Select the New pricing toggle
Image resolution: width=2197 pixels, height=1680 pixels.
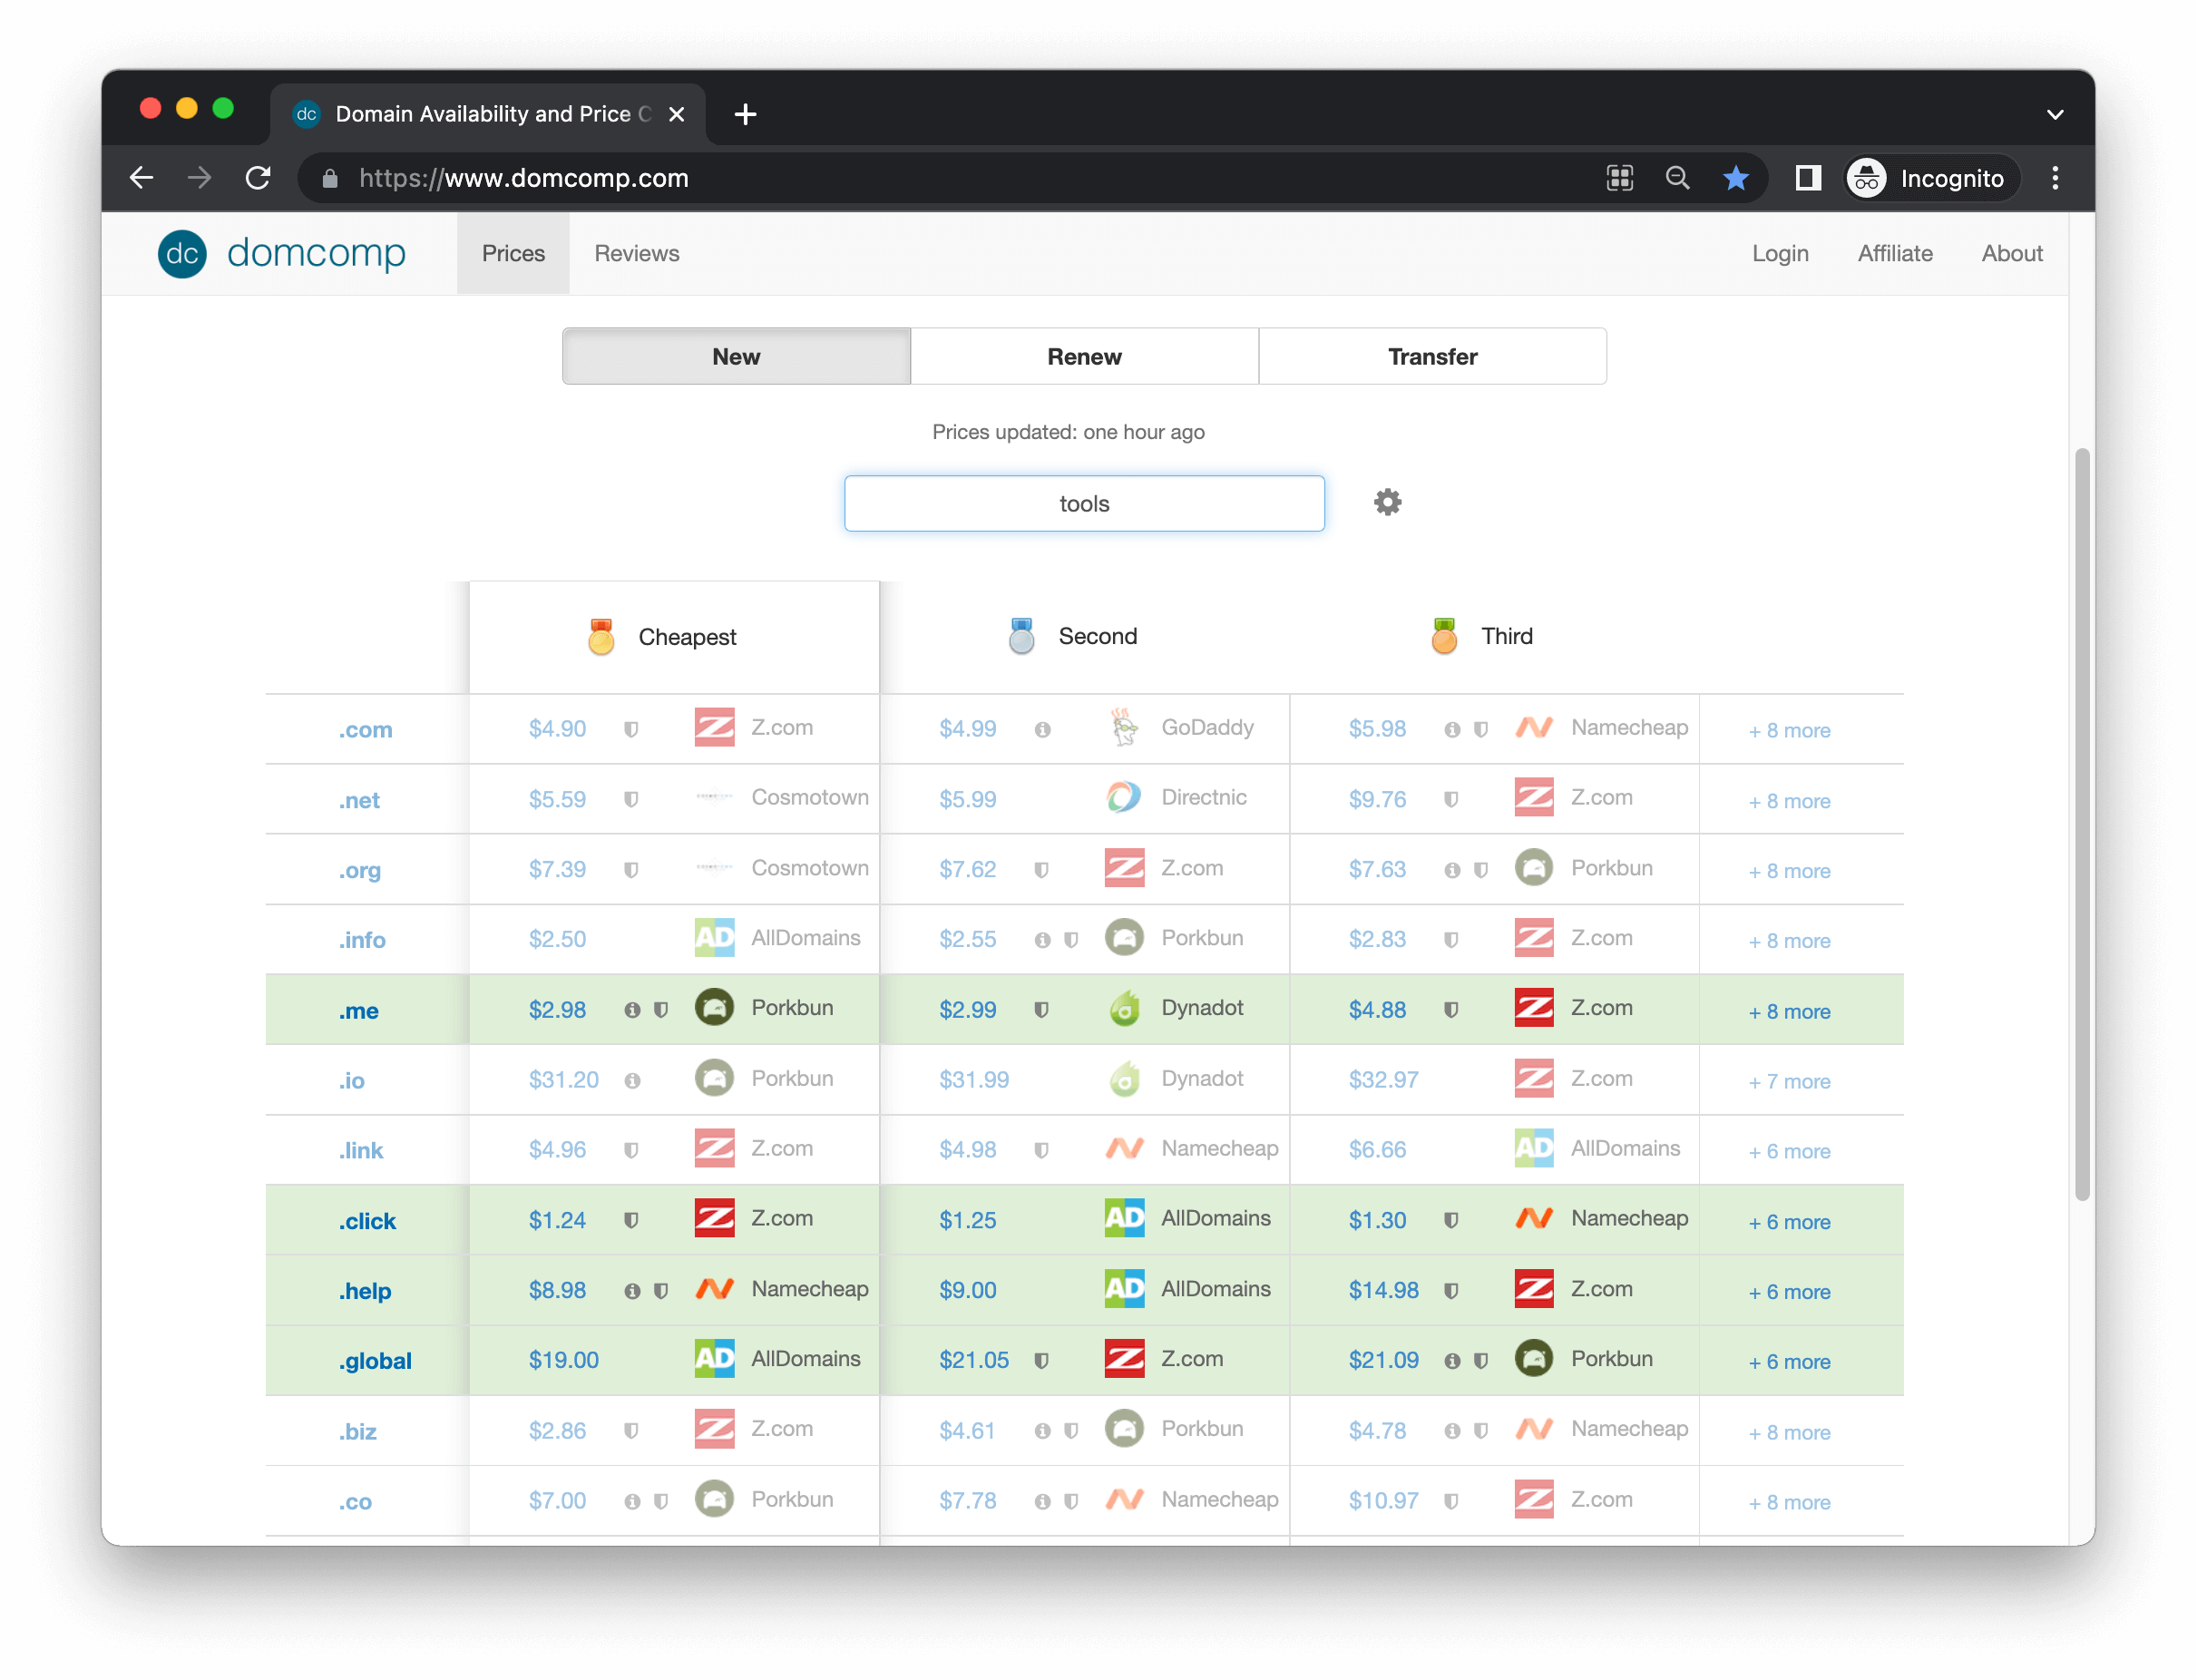point(736,356)
